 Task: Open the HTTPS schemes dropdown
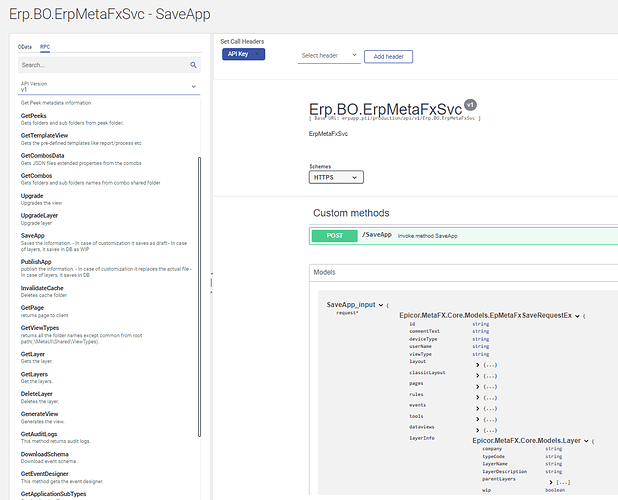click(336, 177)
